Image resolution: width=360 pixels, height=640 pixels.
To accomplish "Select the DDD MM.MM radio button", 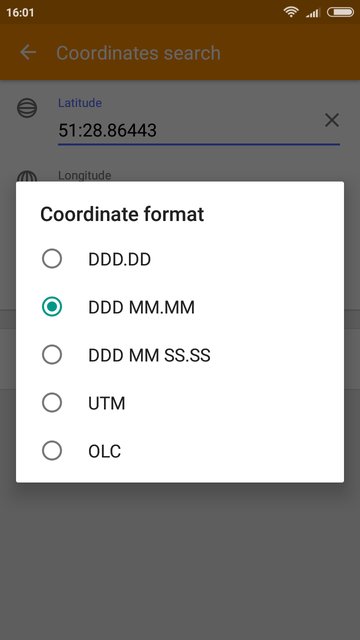I will [x=52, y=307].
